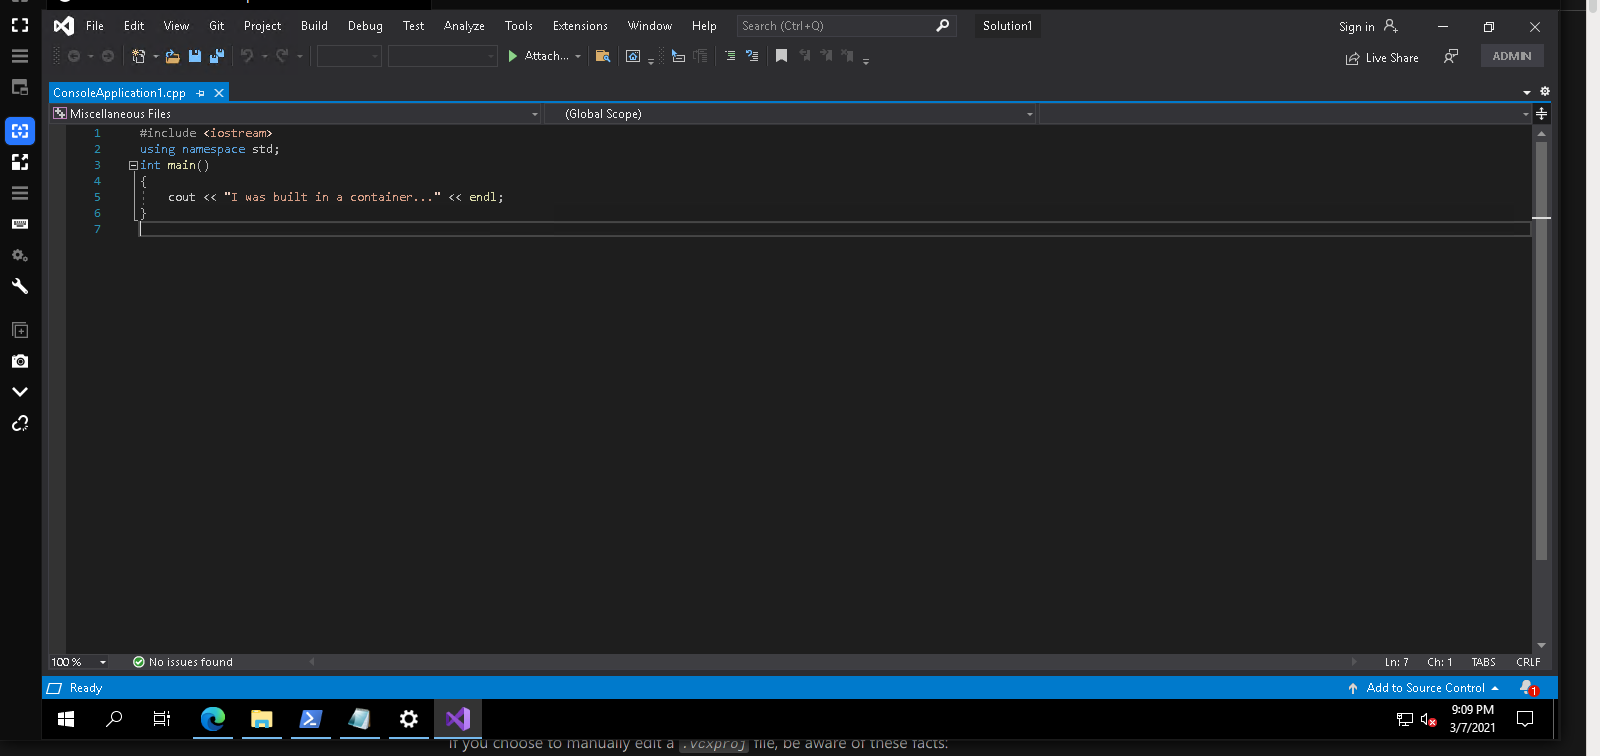
Task: Click the Undo arrow icon
Action: point(247,56)
